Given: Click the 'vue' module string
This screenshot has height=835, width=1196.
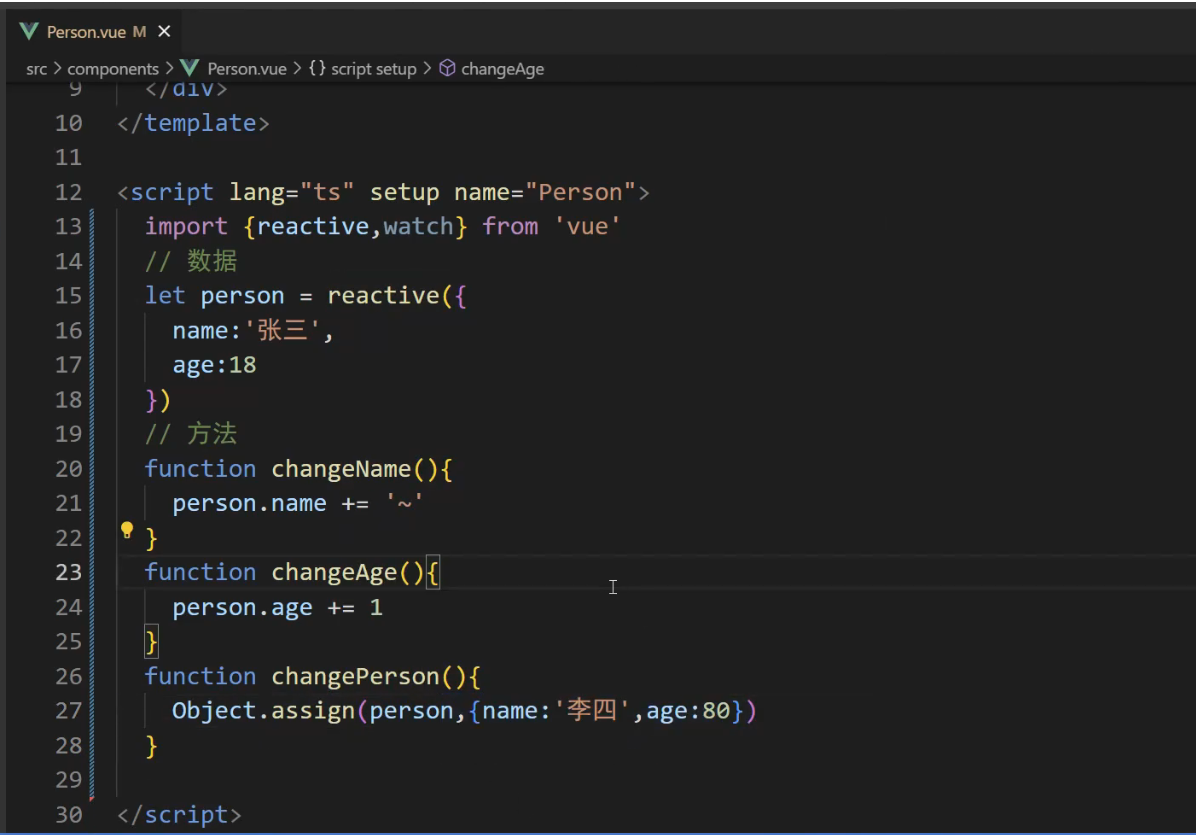Looking at the screenshot, I should 587,226.
